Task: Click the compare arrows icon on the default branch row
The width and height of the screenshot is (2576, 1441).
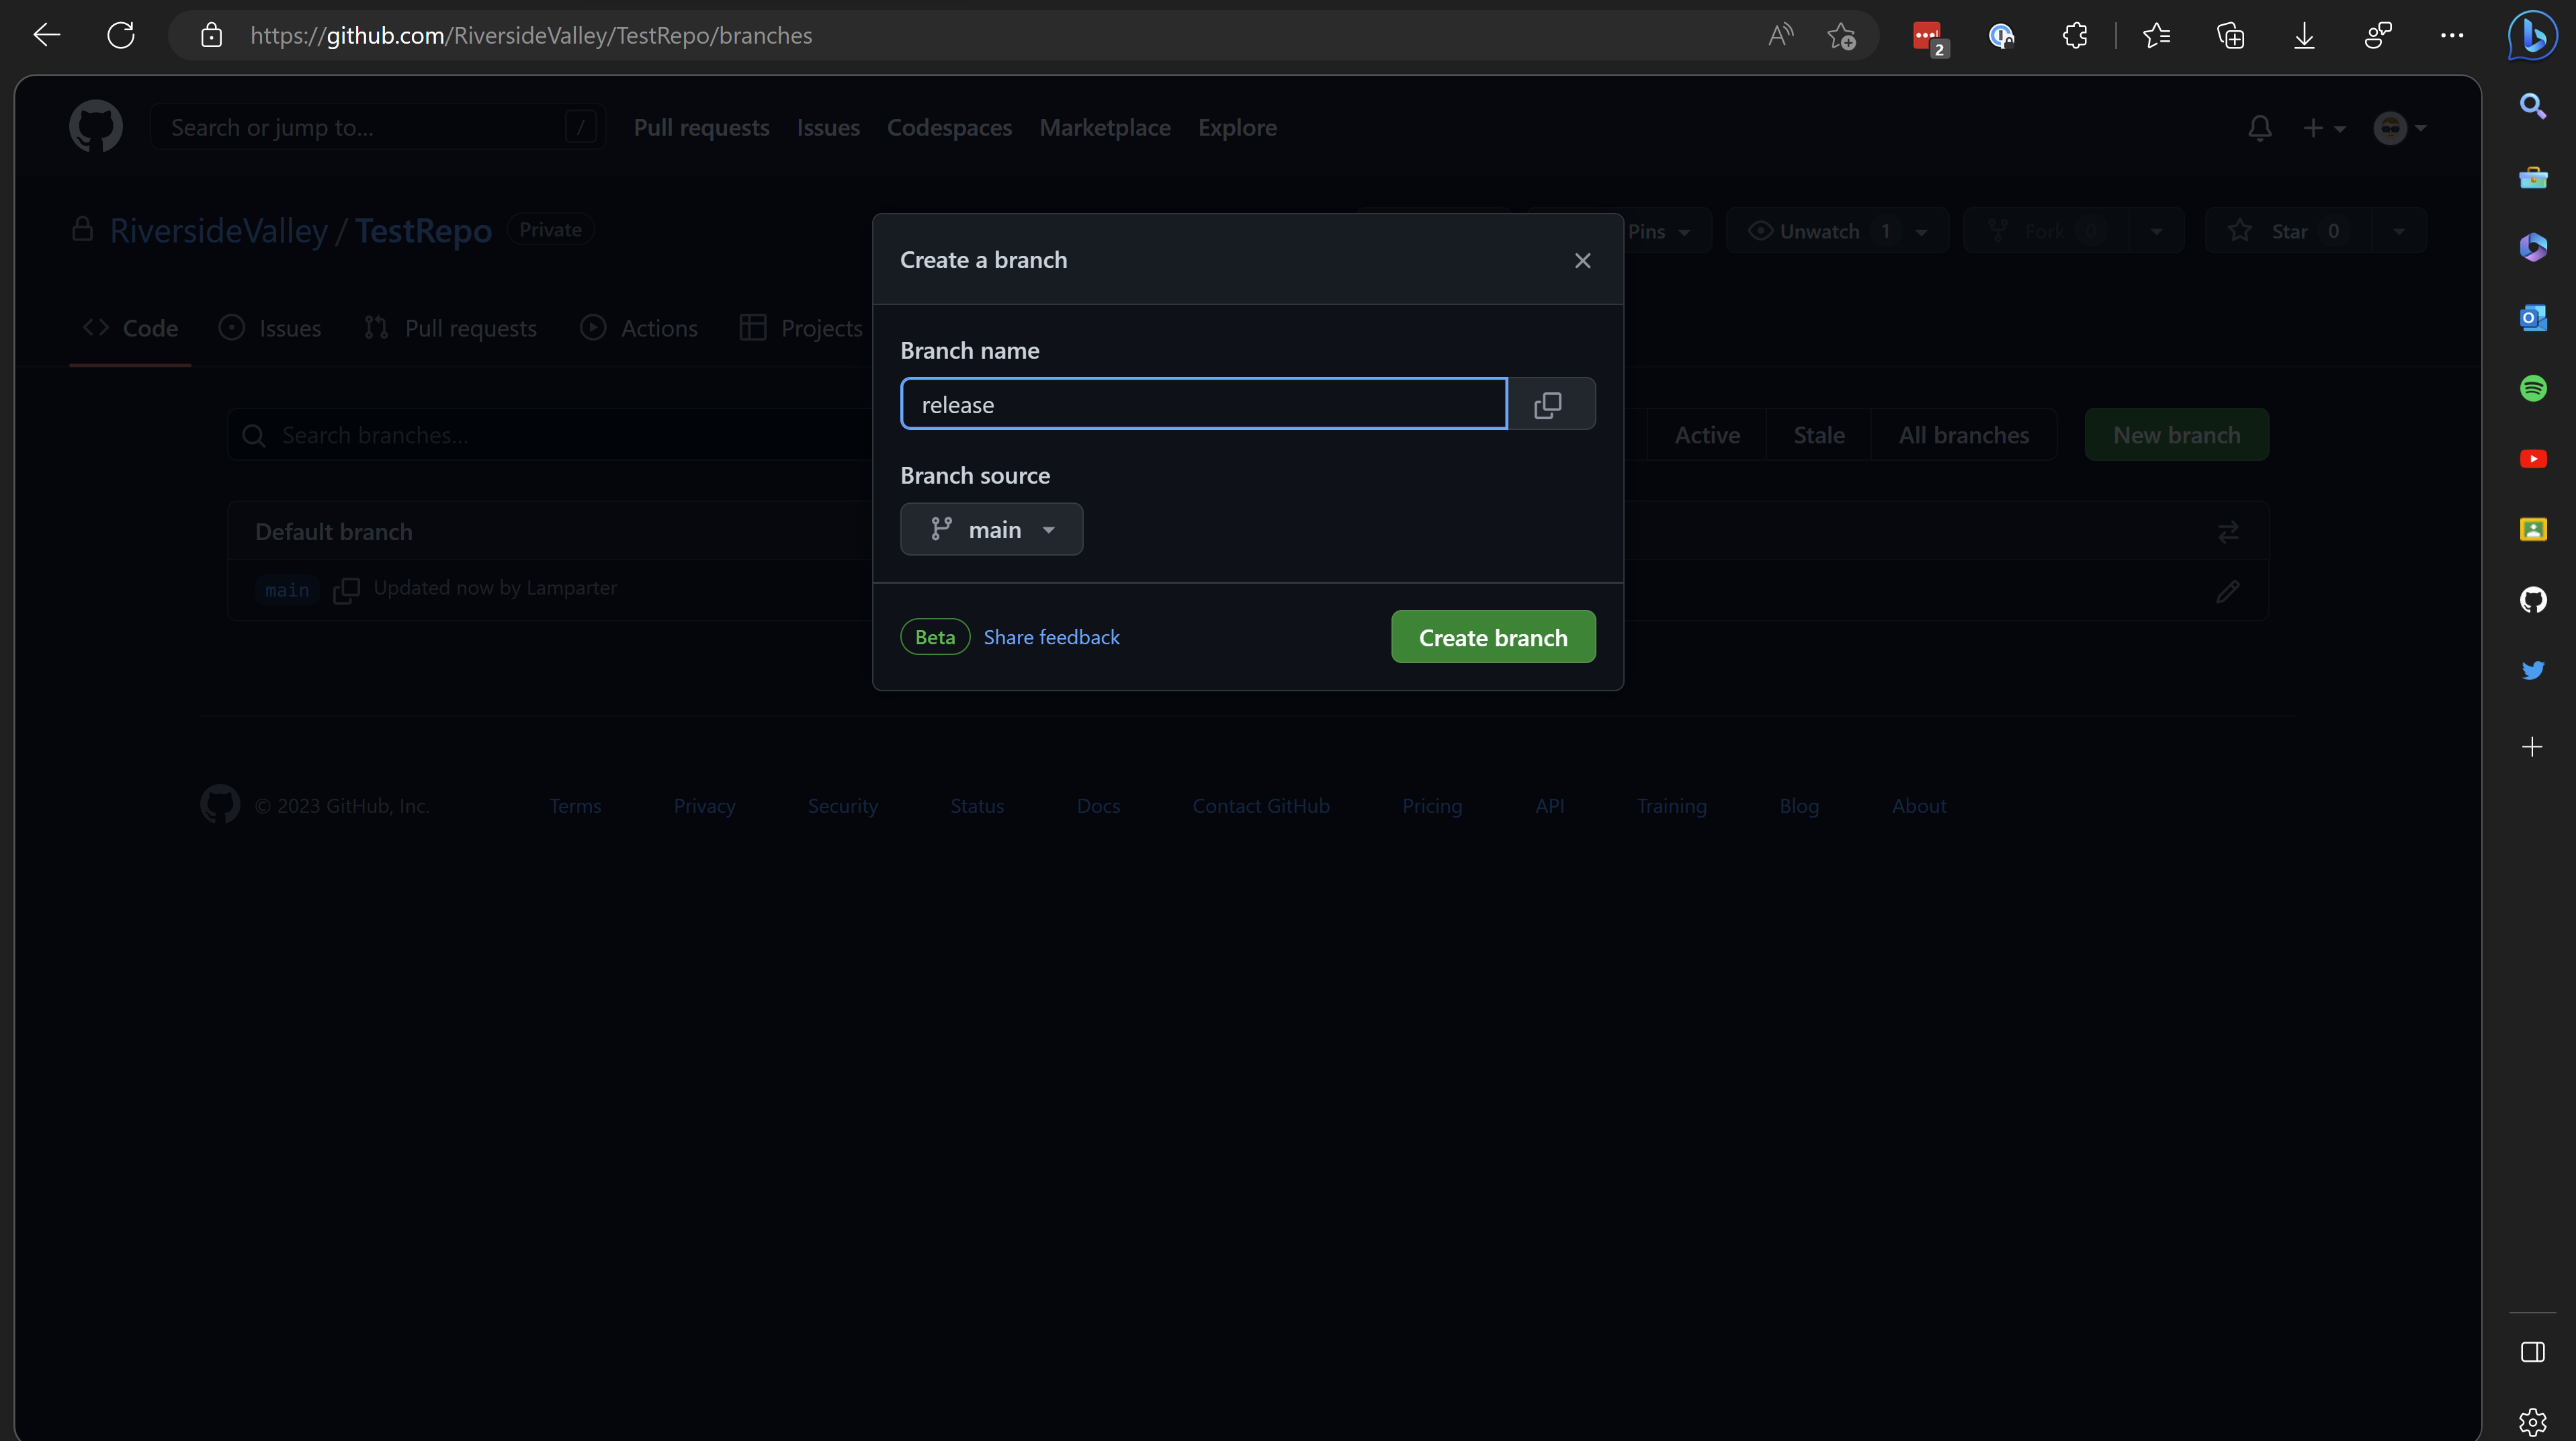Action: tap(2229, 531)
